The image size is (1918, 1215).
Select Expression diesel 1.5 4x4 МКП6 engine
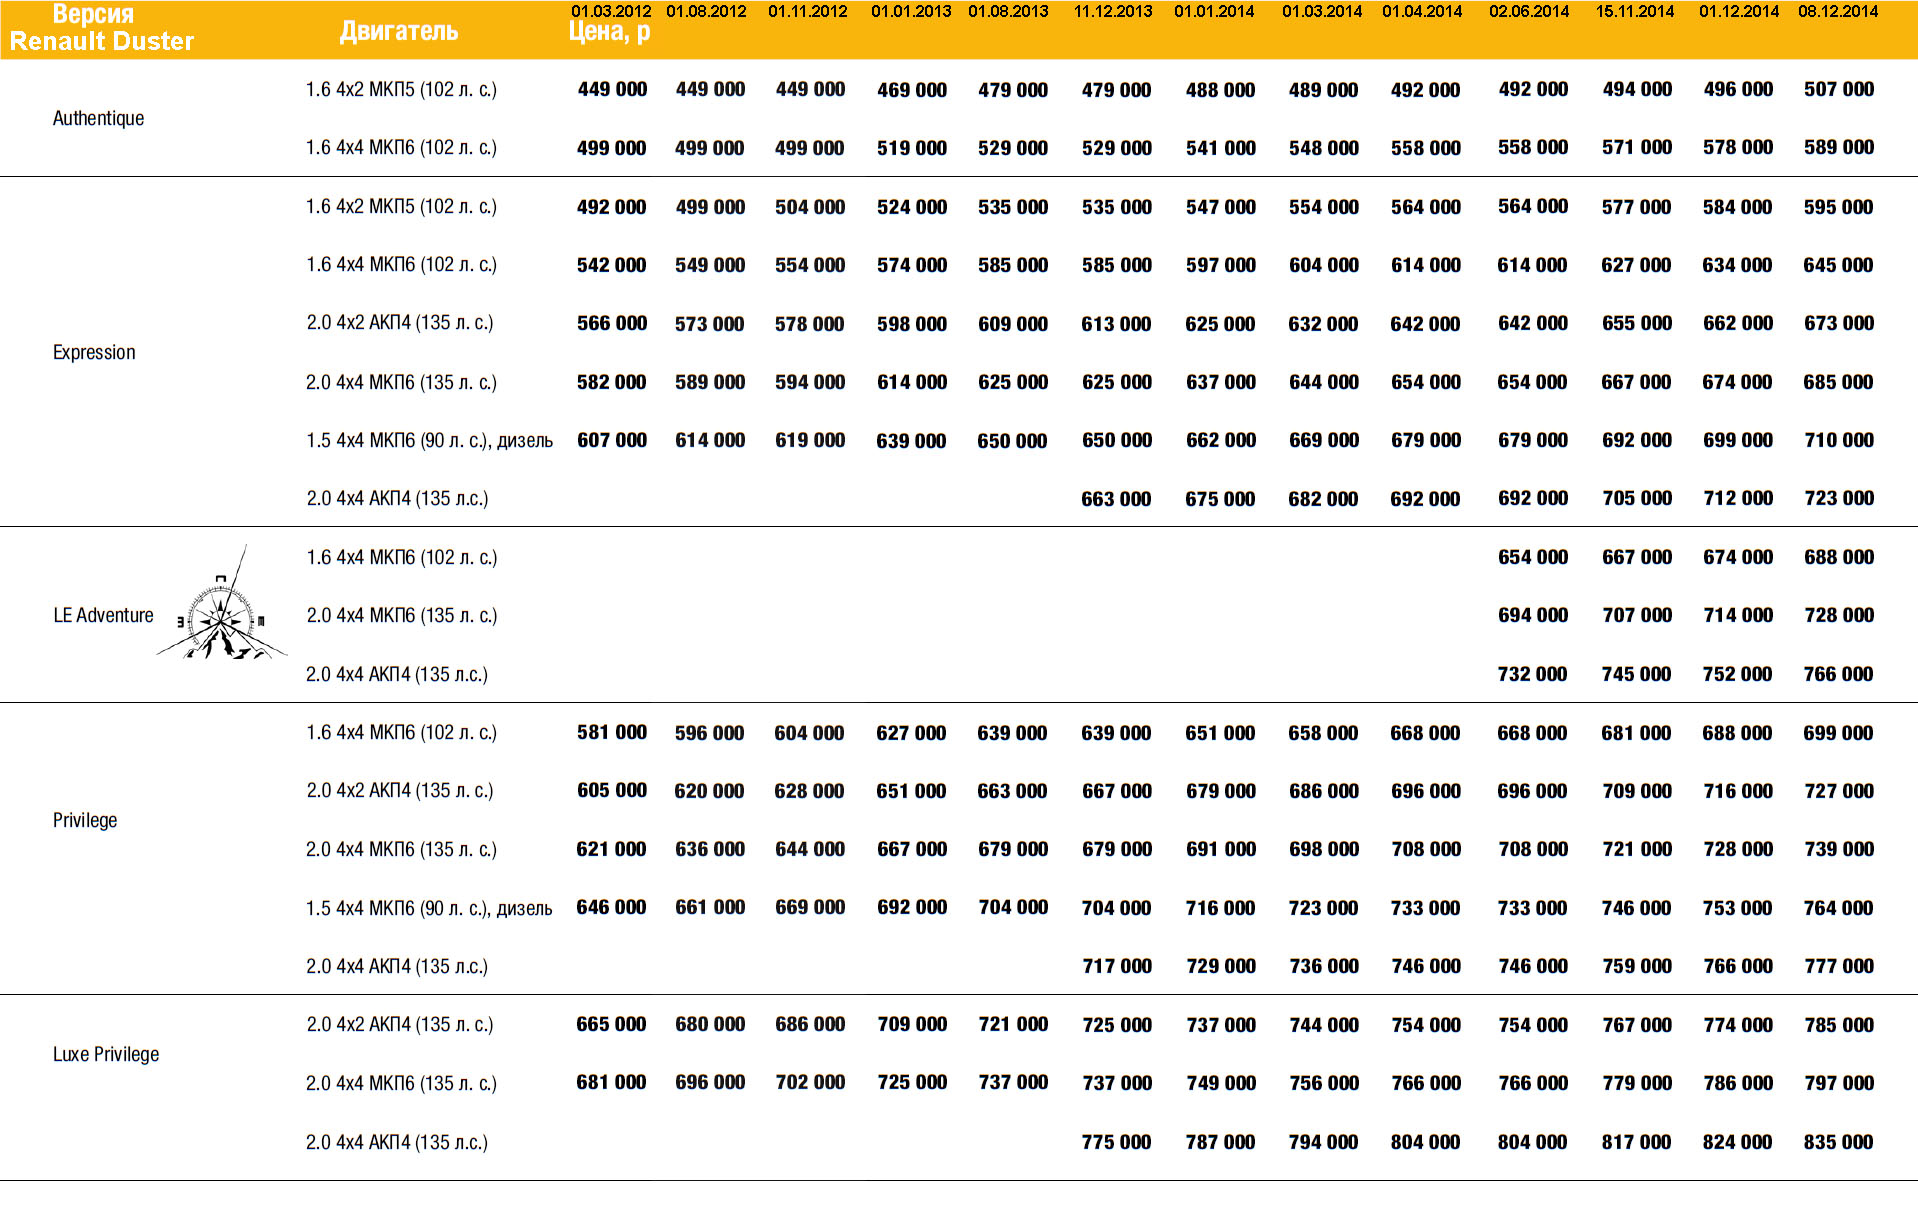click(x=429, y=440)
